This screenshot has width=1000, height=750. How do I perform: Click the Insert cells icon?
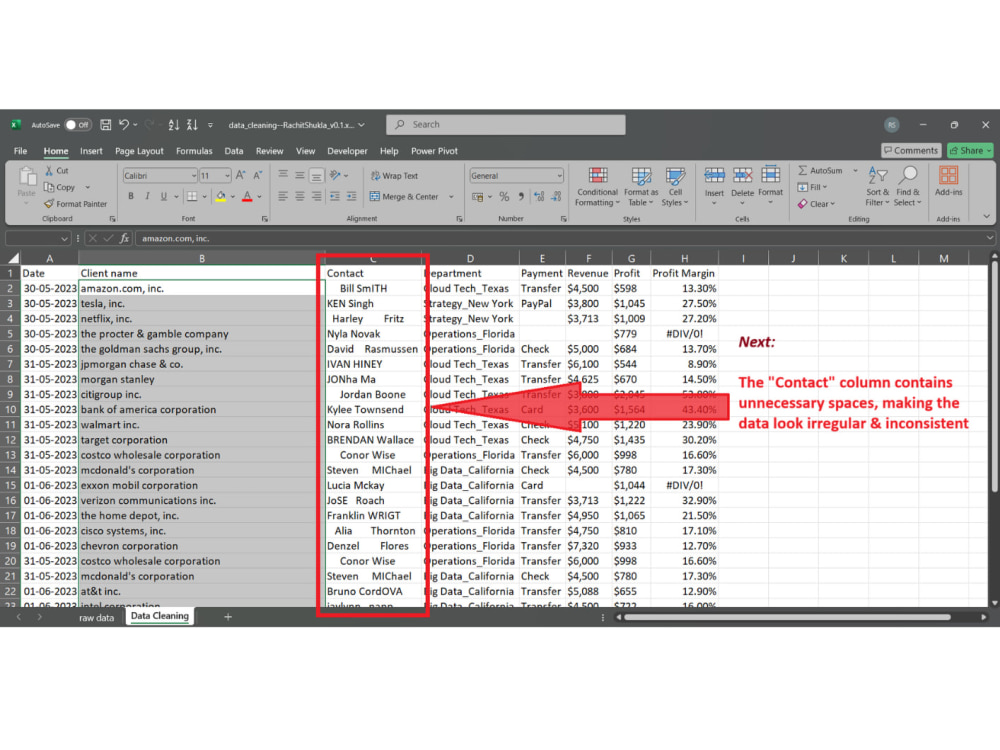pos(714,175)
